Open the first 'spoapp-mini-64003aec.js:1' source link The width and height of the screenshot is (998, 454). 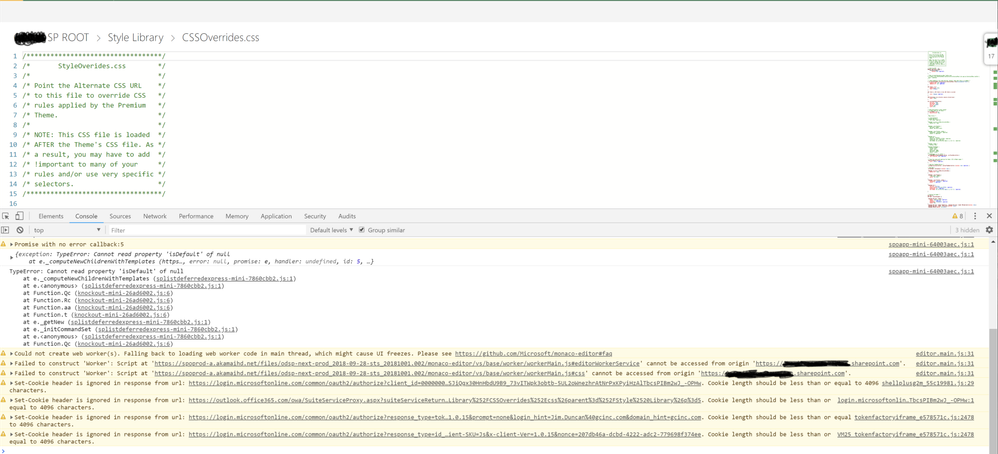(x=931, y=245)
